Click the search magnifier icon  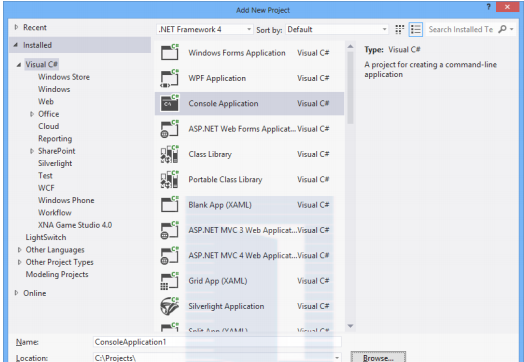pos(502,29)
